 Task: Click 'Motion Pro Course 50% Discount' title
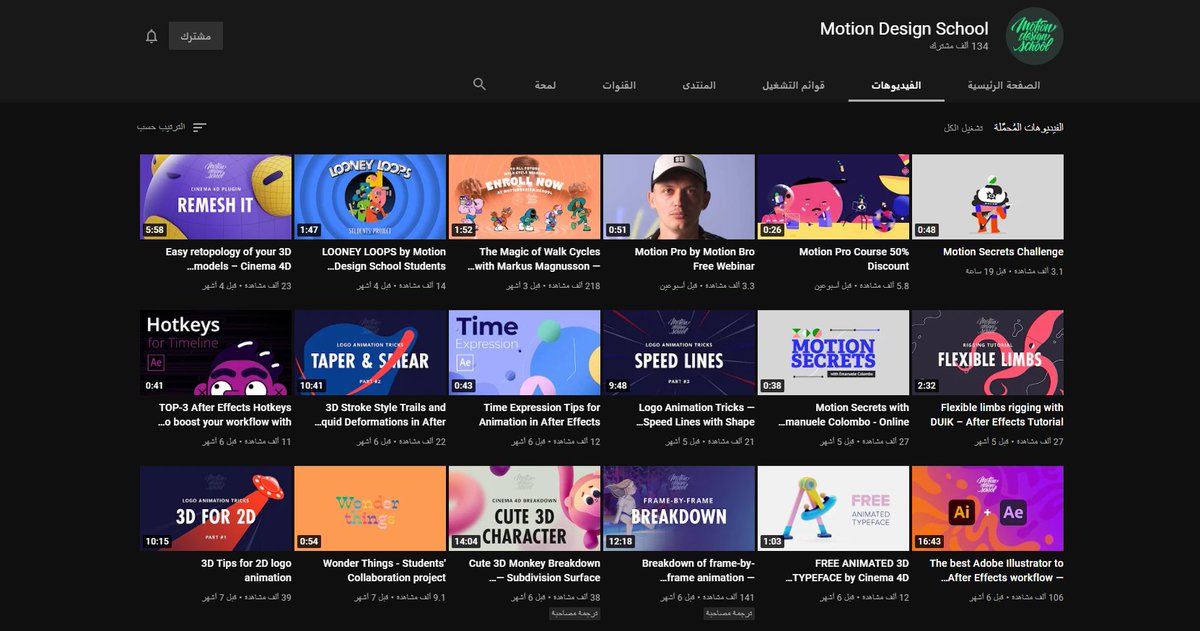854,259
